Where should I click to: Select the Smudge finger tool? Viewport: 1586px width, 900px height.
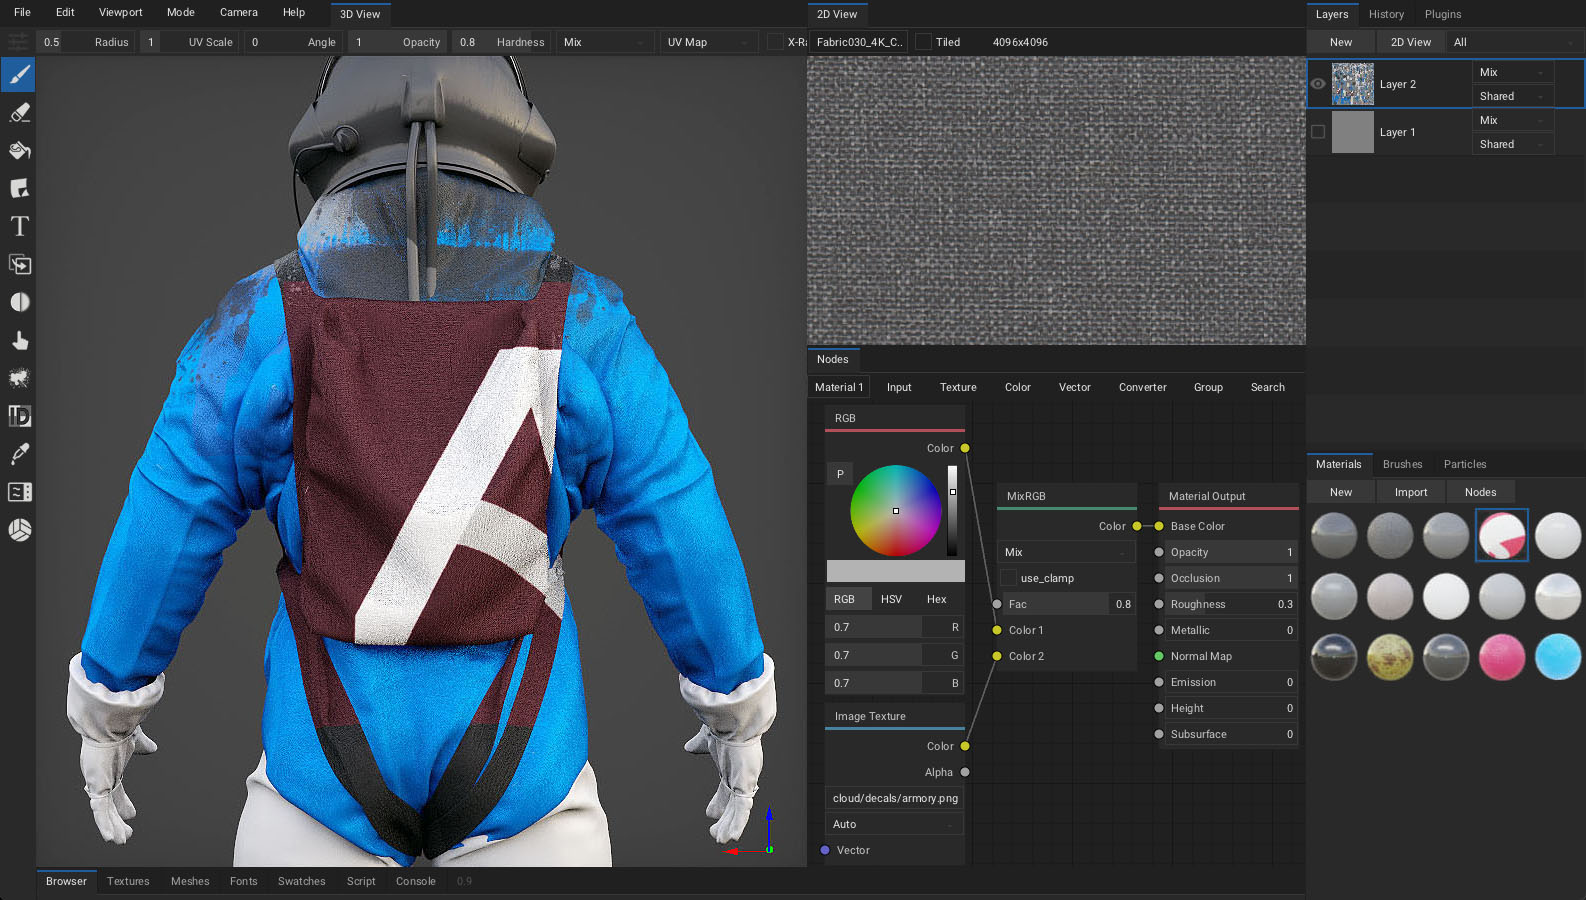coord(19,341)
